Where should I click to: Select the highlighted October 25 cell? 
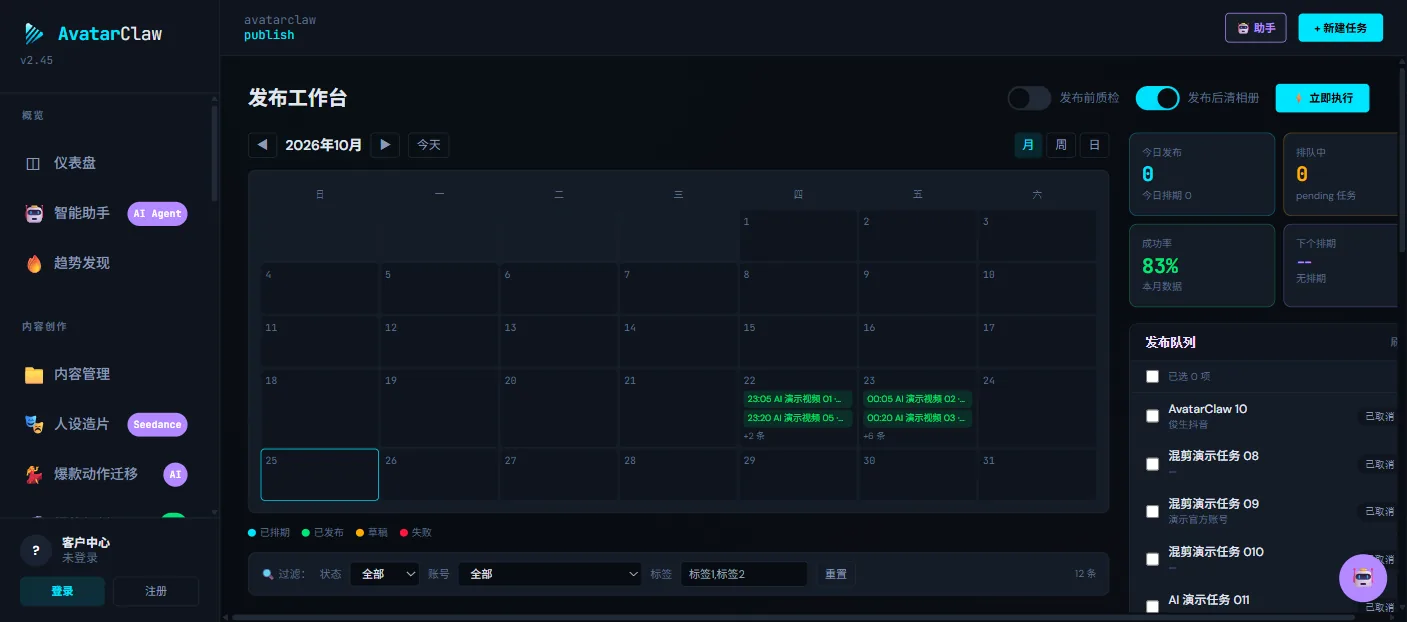click(x=320, y=474)
